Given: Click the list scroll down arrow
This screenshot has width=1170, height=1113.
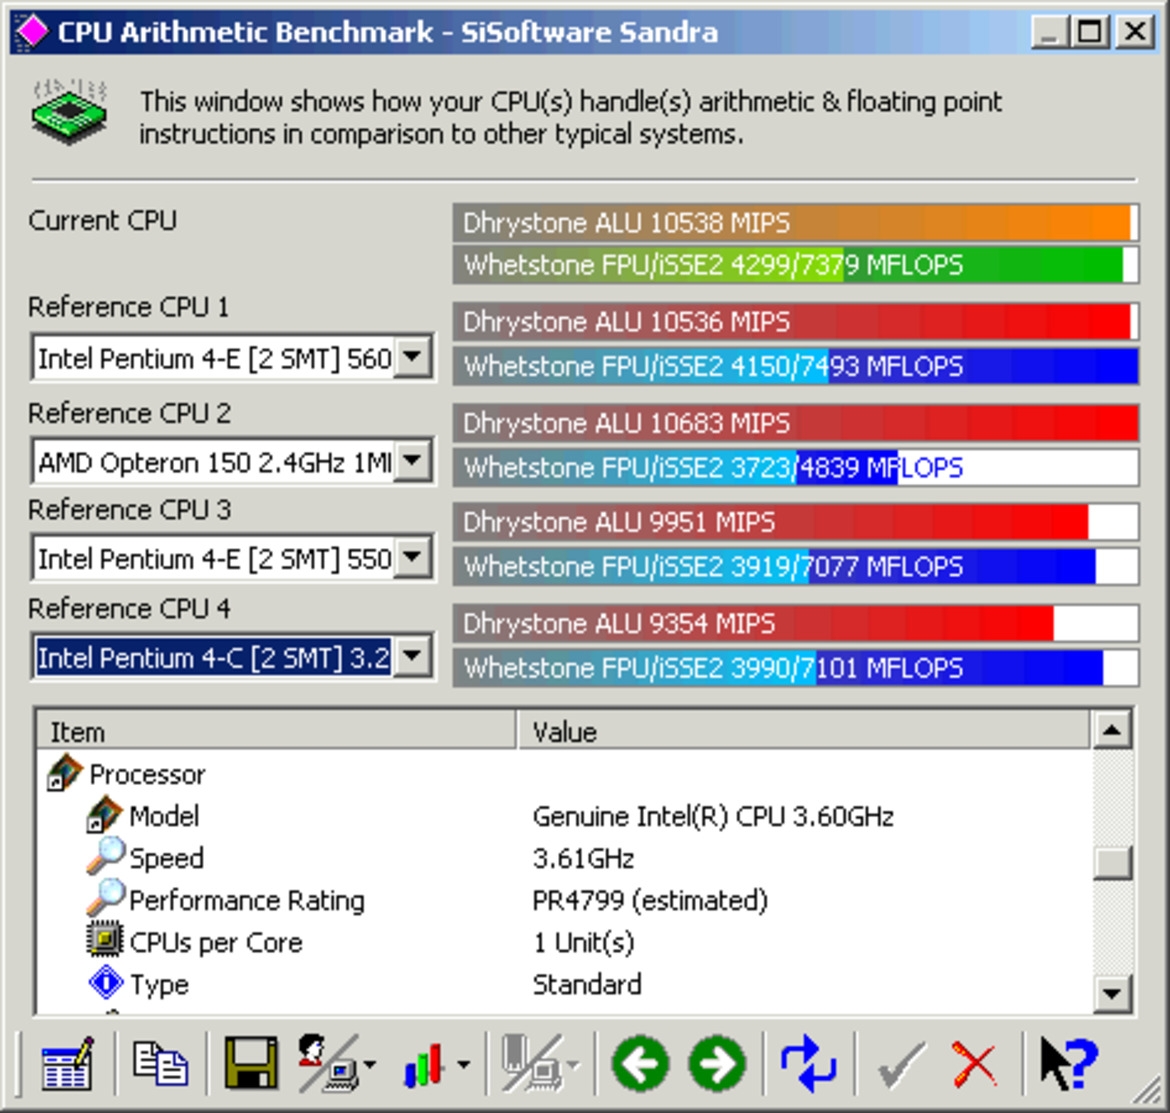Looking at the screenshot, I should pos(1112,994).
